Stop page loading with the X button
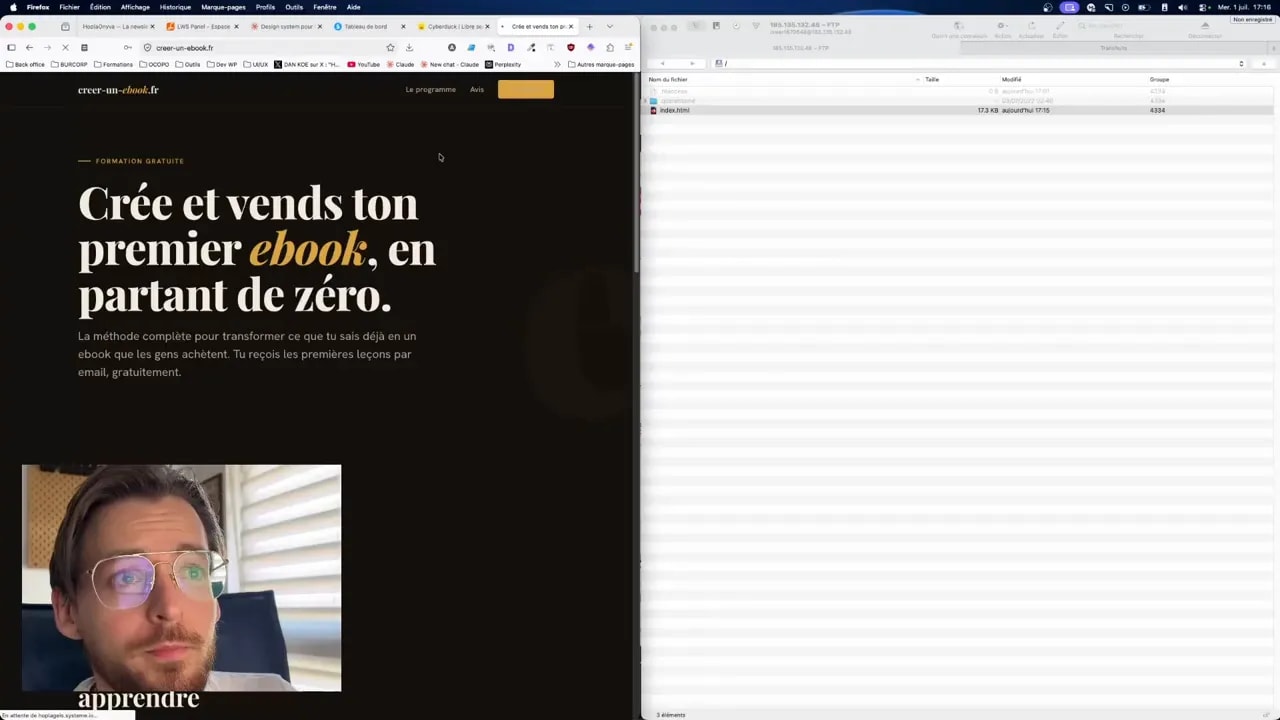 [x=65, y=47]
